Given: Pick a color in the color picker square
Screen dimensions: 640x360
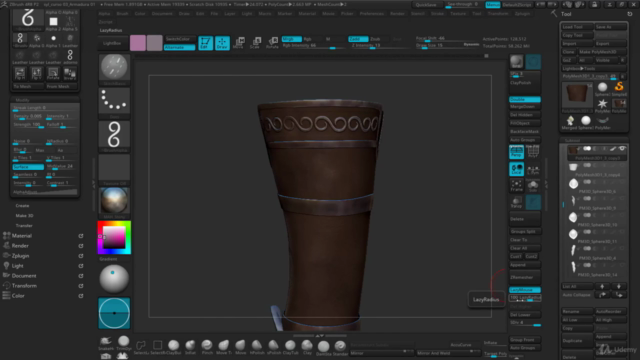Looking at the screenshot, I should 114,237.
